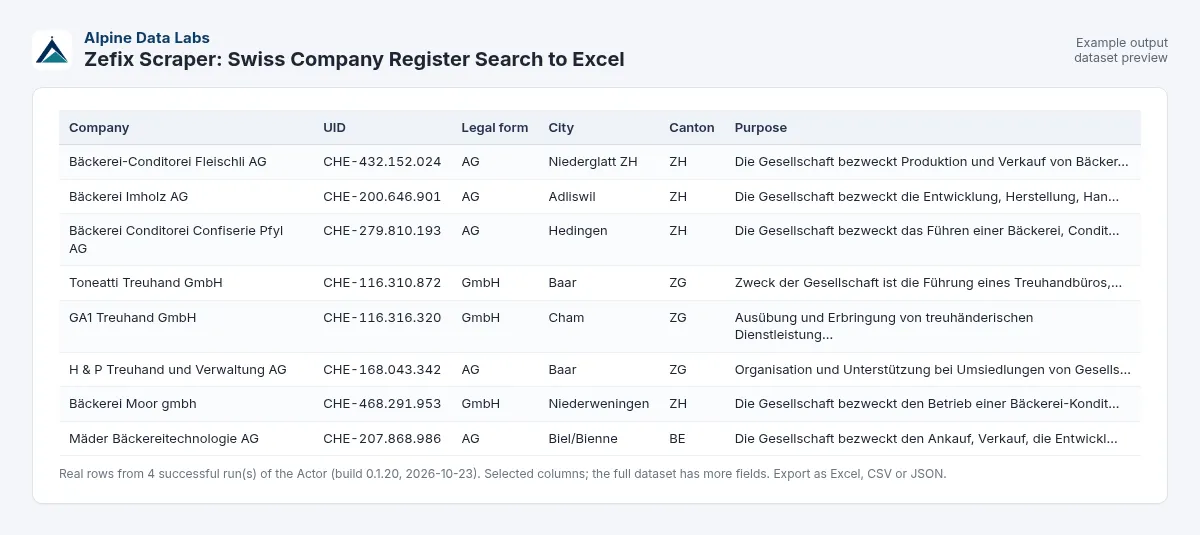Click UID CHE-200.646.901
The width and height of the screenshot is (1200, 535).
click(x=382, y=196)
